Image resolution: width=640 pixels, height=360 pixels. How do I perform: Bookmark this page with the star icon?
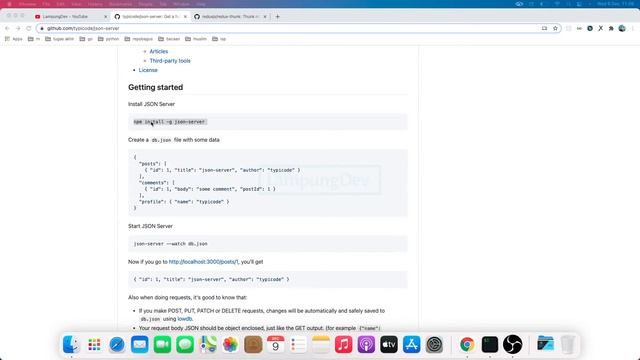(555, 28)
